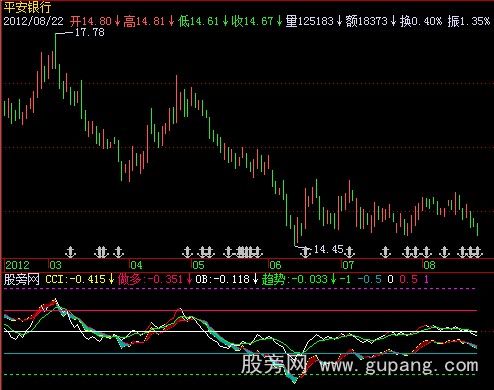Image resolution: width=494 pixels, height=390 pixels.
Task: Click the date 2012/08/22
Action: [x=33, y=21]
